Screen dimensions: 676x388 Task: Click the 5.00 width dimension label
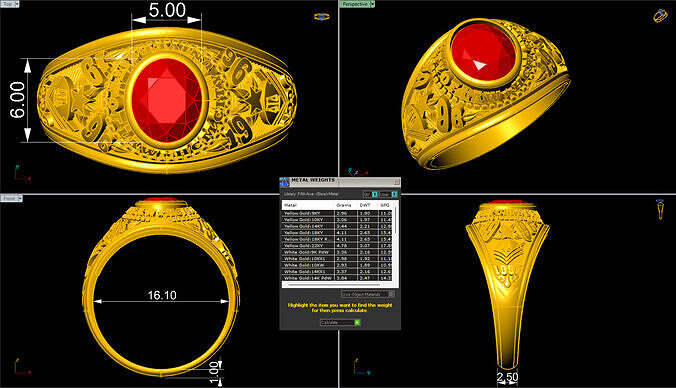click(x=167, y=10)
